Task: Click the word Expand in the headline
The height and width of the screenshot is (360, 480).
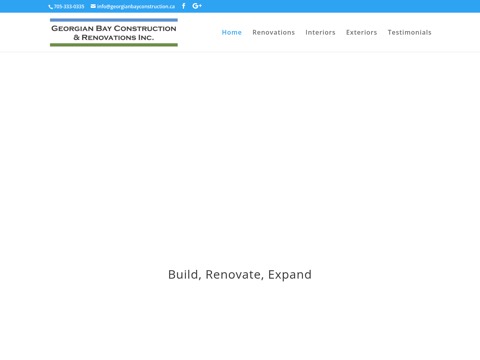Action: pos(290,275)
